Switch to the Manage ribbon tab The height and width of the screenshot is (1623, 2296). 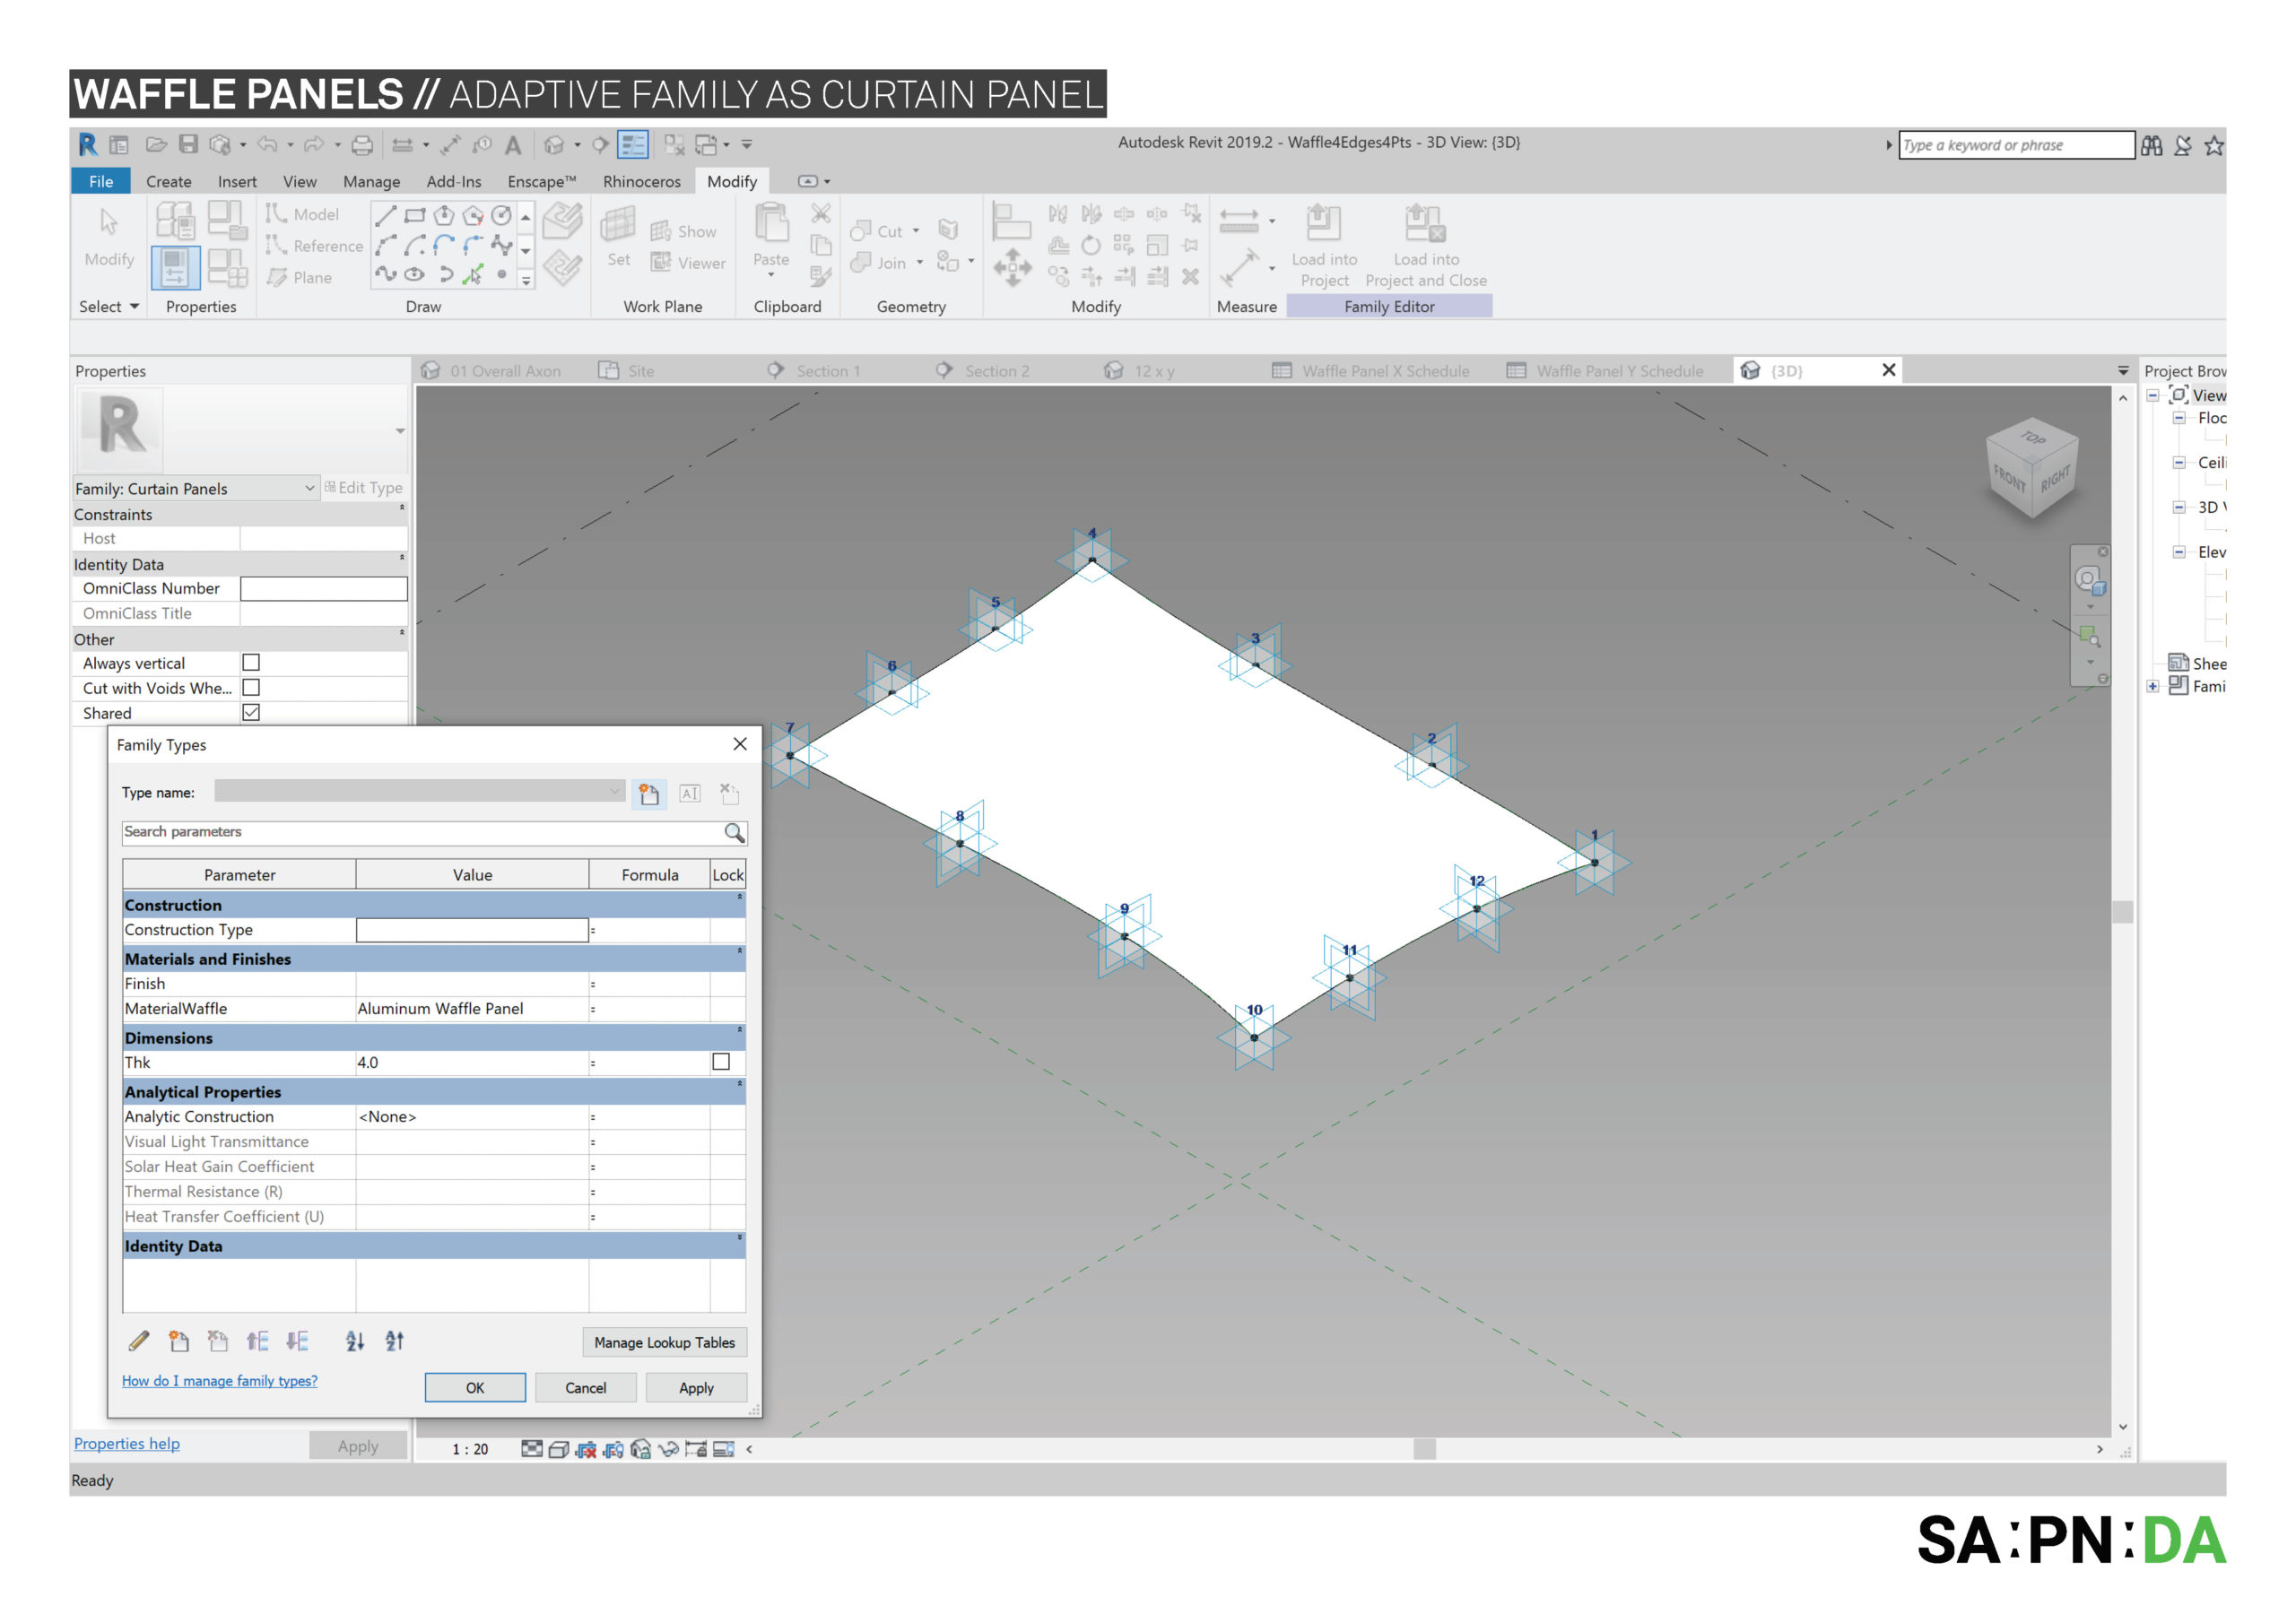tap(371, 181)
